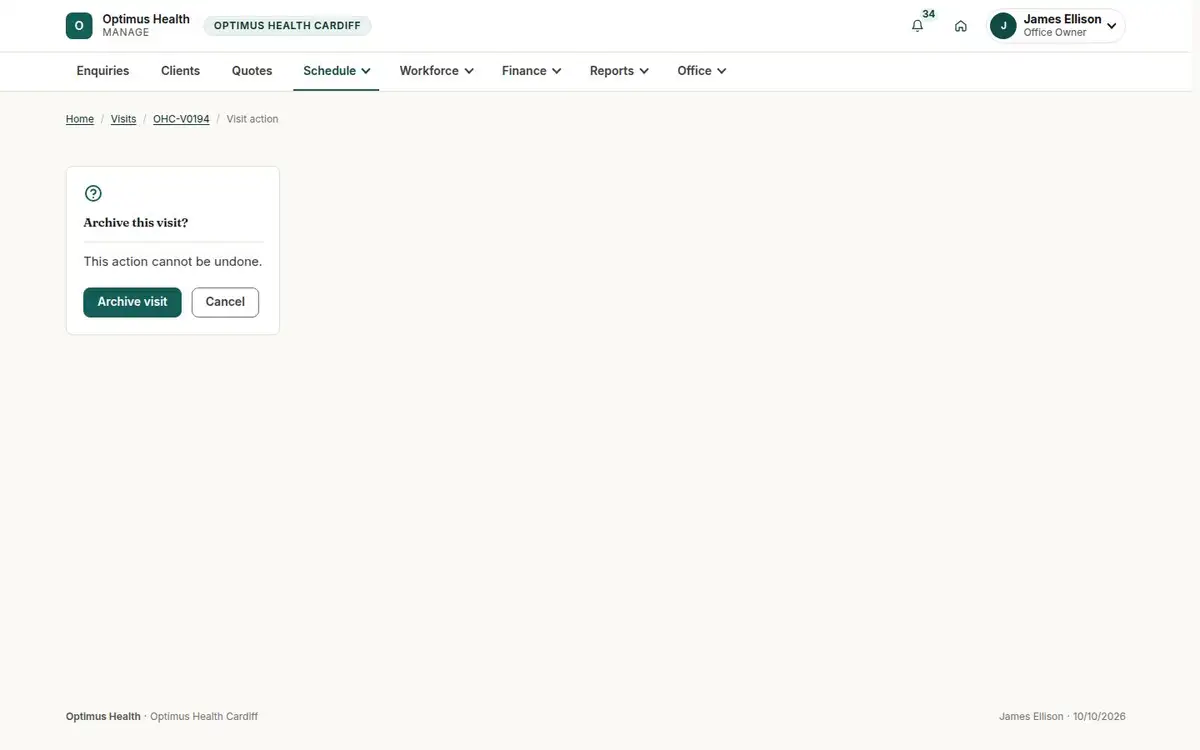The width and height of the screenshot is (1200, 750).
Task: Open the Office dropdown menu
Action: [x=701, y=71]
